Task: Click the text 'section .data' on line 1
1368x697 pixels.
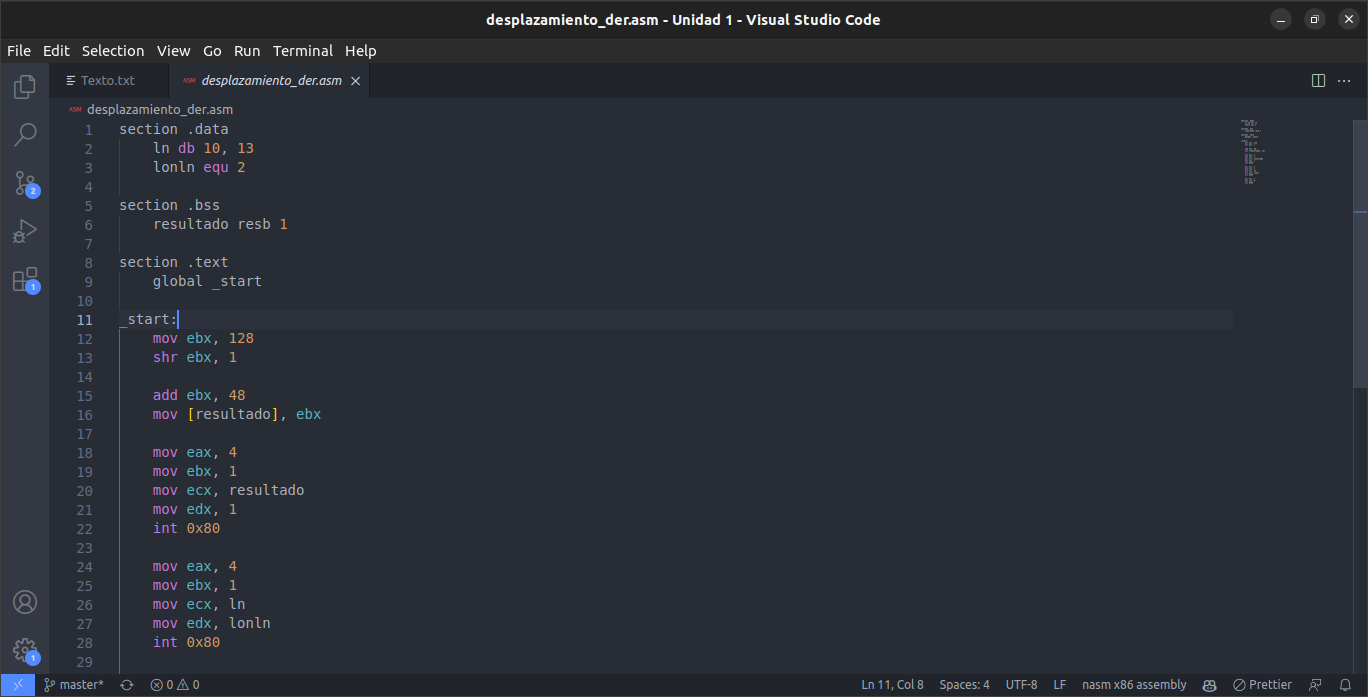Action: pos(174,129)
